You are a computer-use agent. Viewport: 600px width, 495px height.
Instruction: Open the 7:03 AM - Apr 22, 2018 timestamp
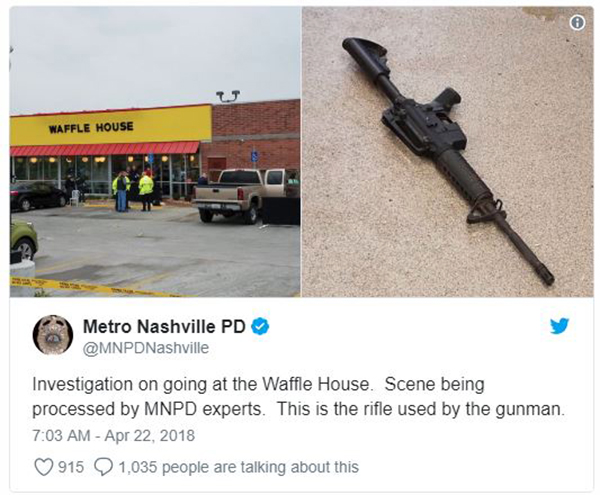[114, 436]
